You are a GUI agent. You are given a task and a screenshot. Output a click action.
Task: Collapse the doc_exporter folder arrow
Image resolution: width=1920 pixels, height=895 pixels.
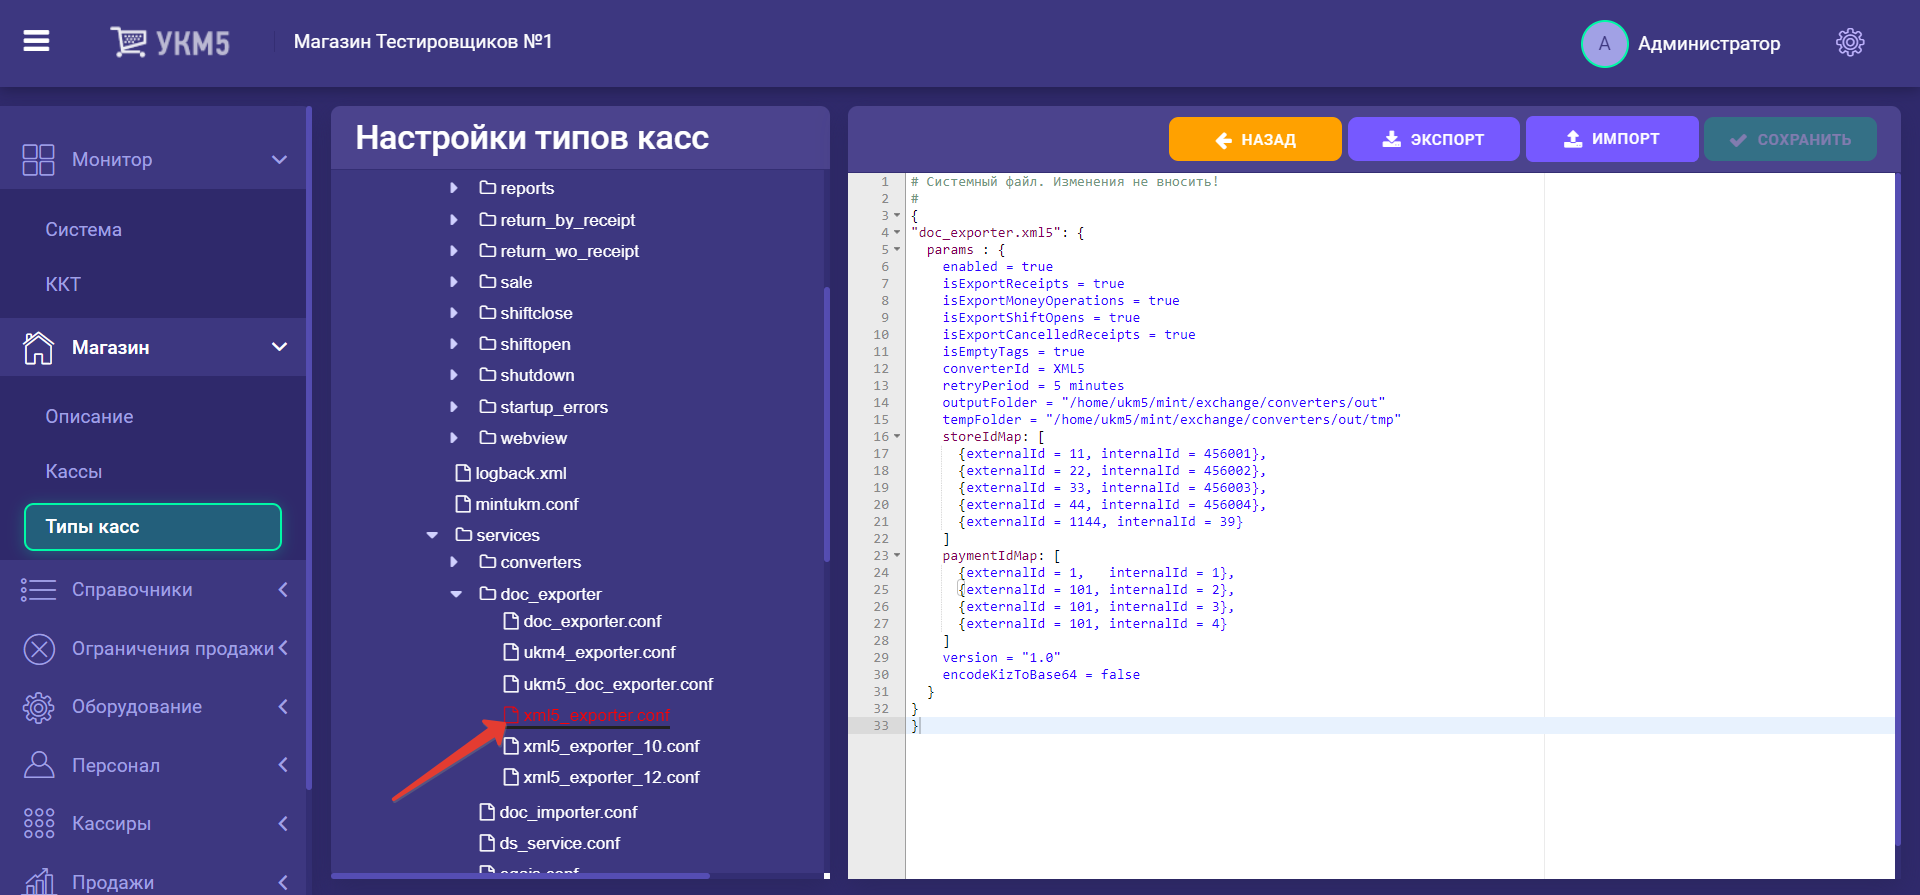[456, 594]
